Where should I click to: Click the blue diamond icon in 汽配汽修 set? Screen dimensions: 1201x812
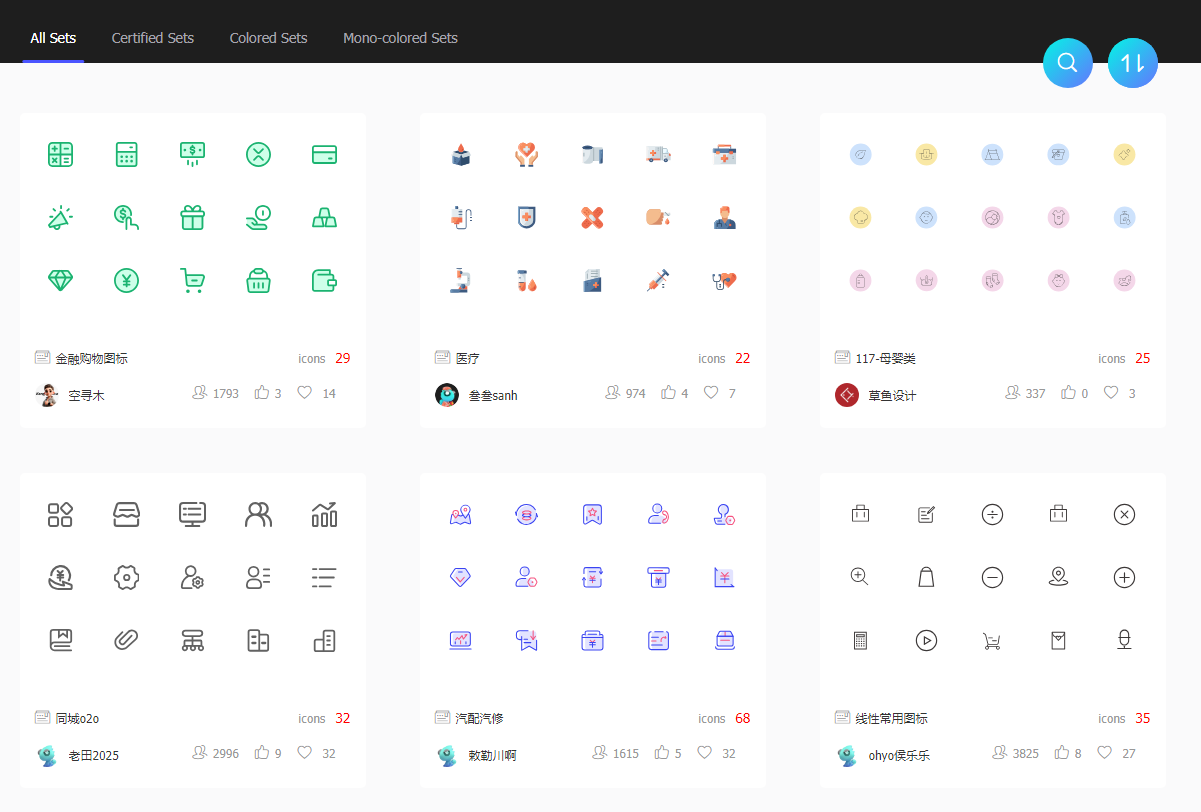pyautogui.click(x=461, y=577)
